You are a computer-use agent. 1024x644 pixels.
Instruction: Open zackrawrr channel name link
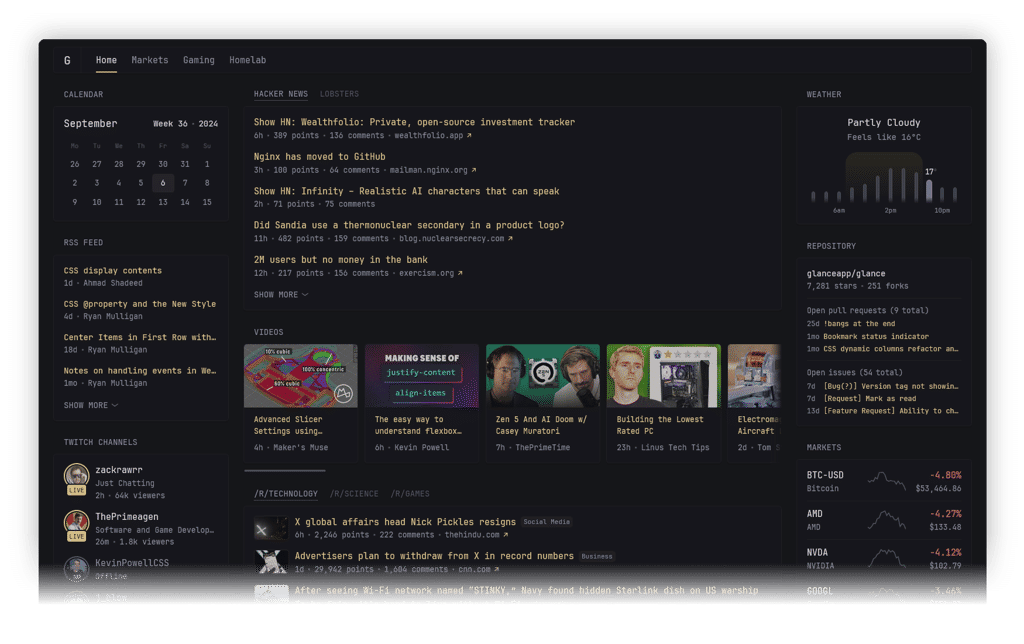click(119, 470)
